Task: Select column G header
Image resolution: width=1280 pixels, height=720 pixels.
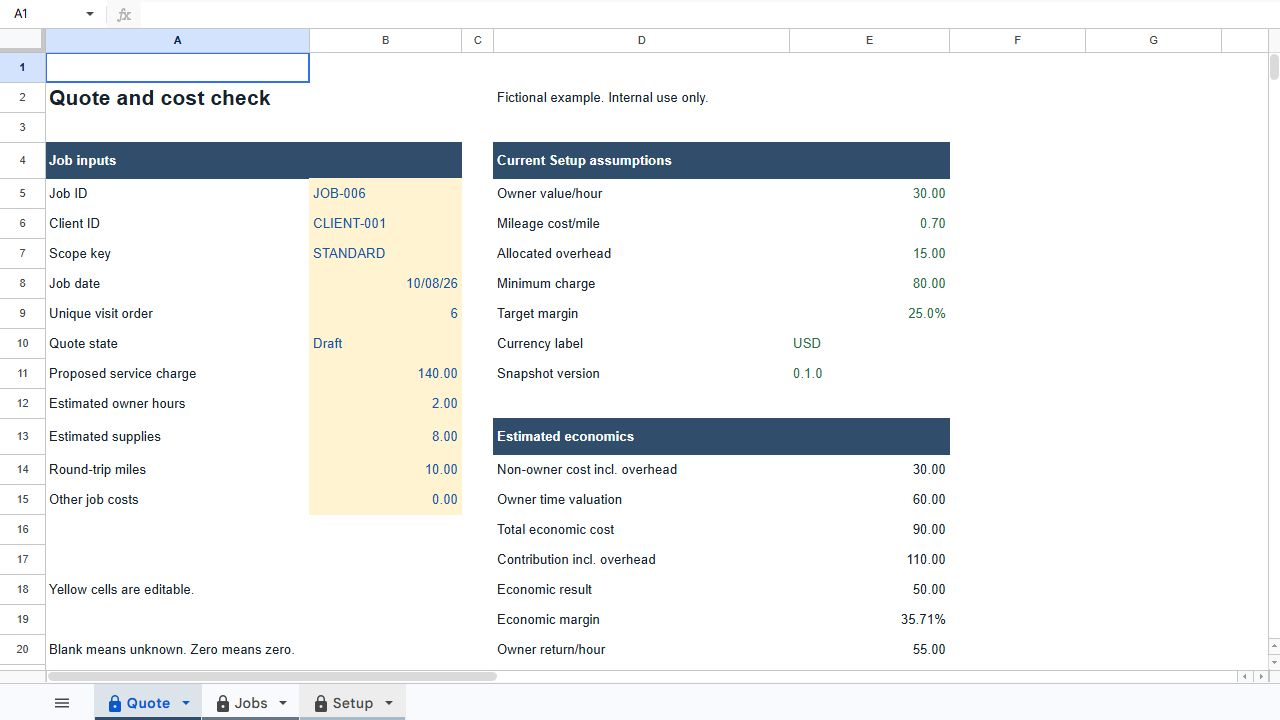Action: [x=1153, y=40]
